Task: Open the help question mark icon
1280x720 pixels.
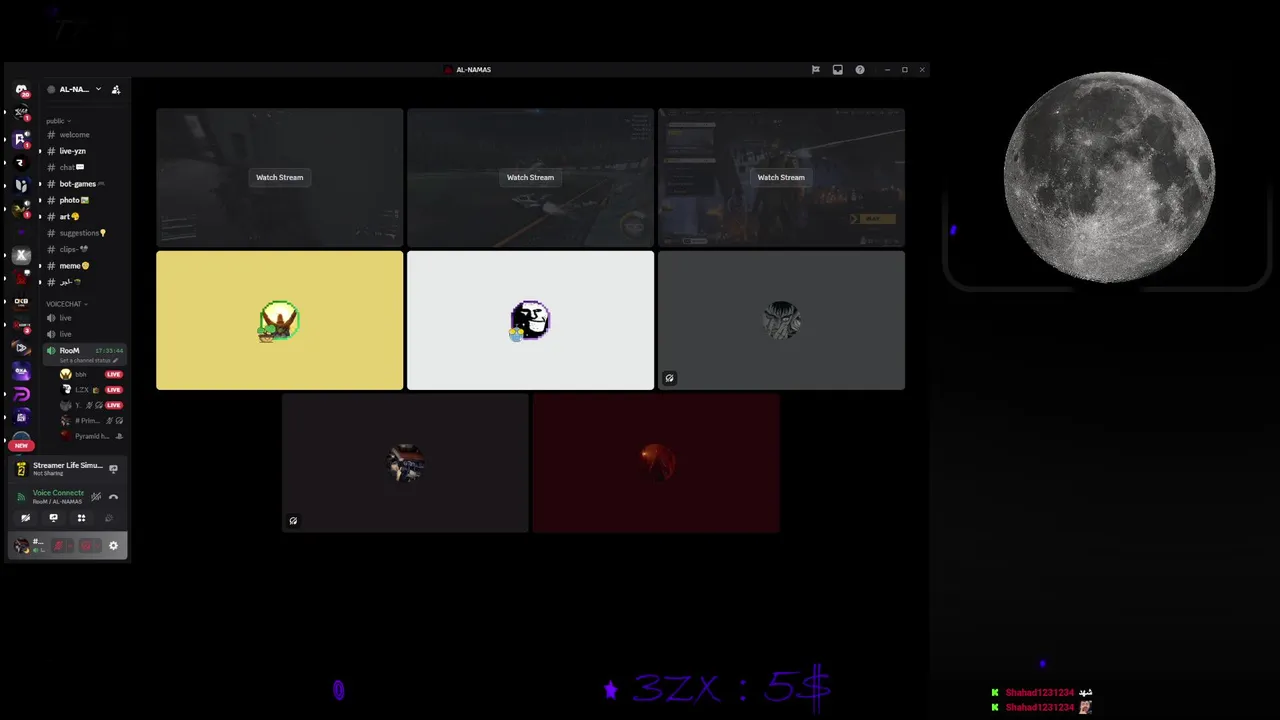Action: [859, 70]
